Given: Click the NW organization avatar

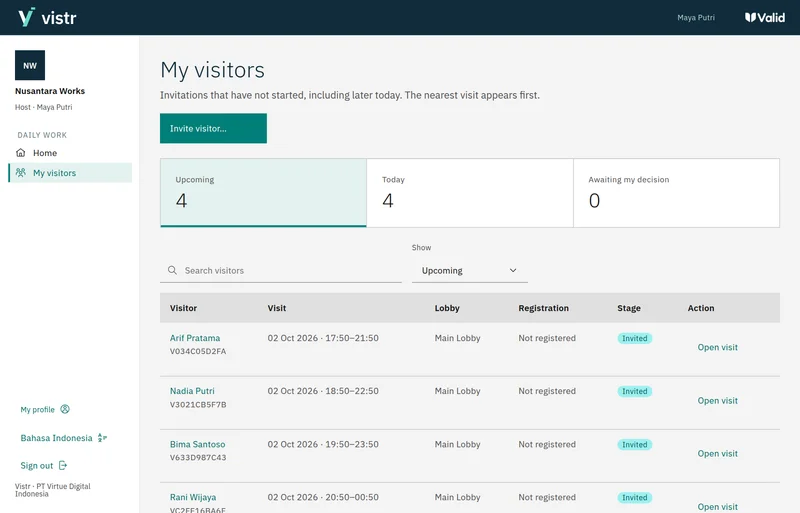Looking at the screenshot, I should 30,65.
